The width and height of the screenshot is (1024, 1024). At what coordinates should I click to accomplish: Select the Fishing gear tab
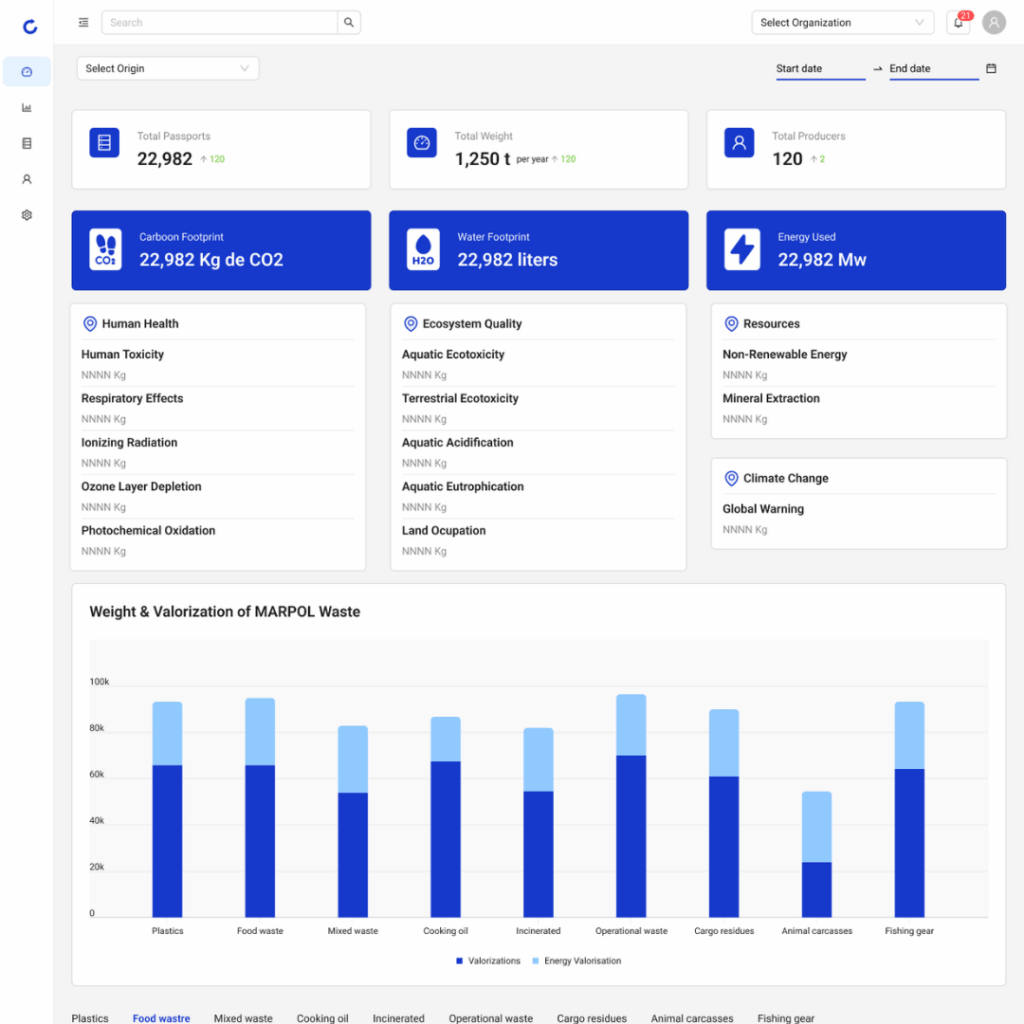click(785, 1018)
